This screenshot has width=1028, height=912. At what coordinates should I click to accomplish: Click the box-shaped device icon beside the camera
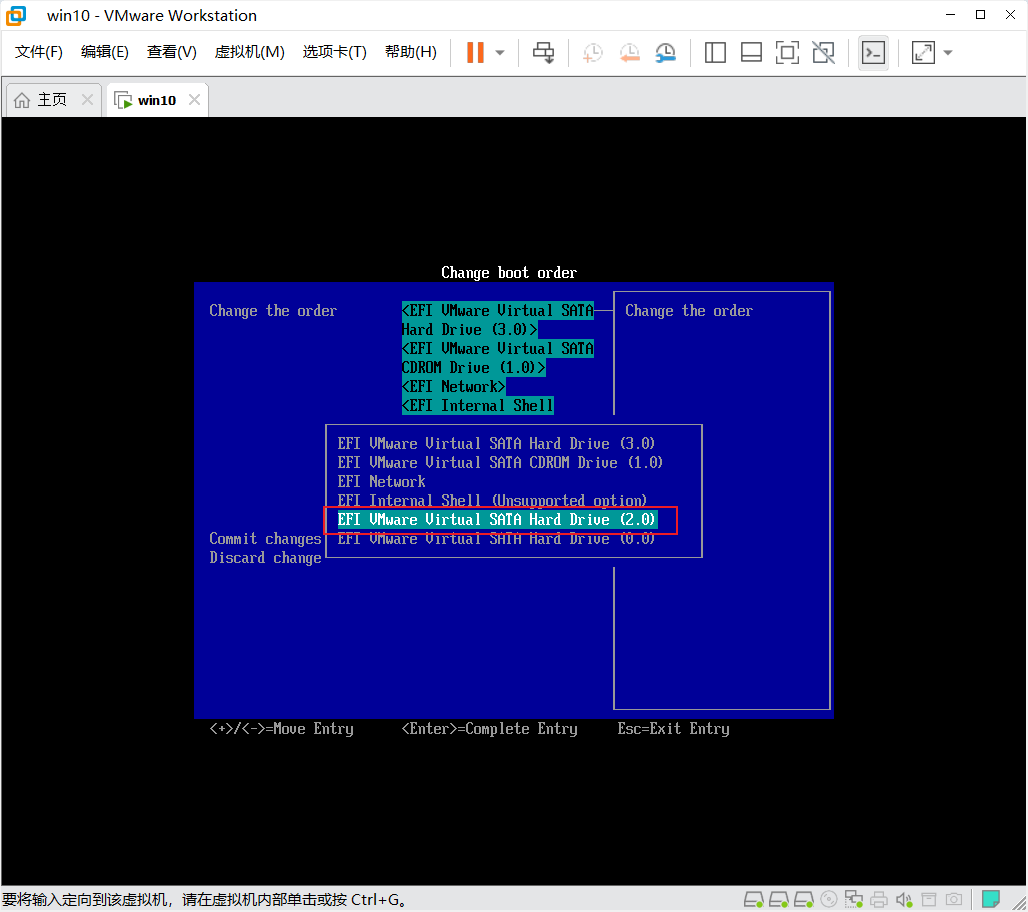point(929,899)
